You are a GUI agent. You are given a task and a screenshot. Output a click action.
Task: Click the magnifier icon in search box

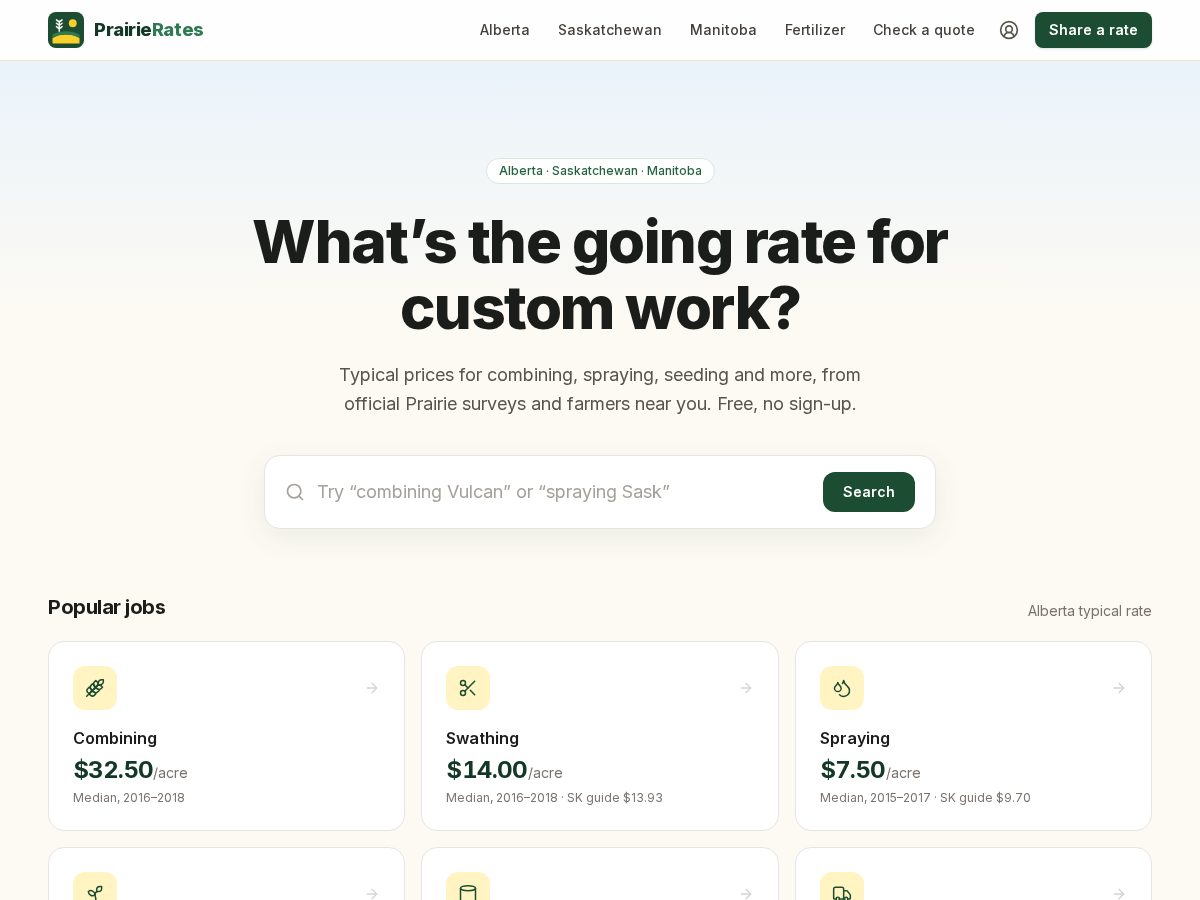coord(295,492)
